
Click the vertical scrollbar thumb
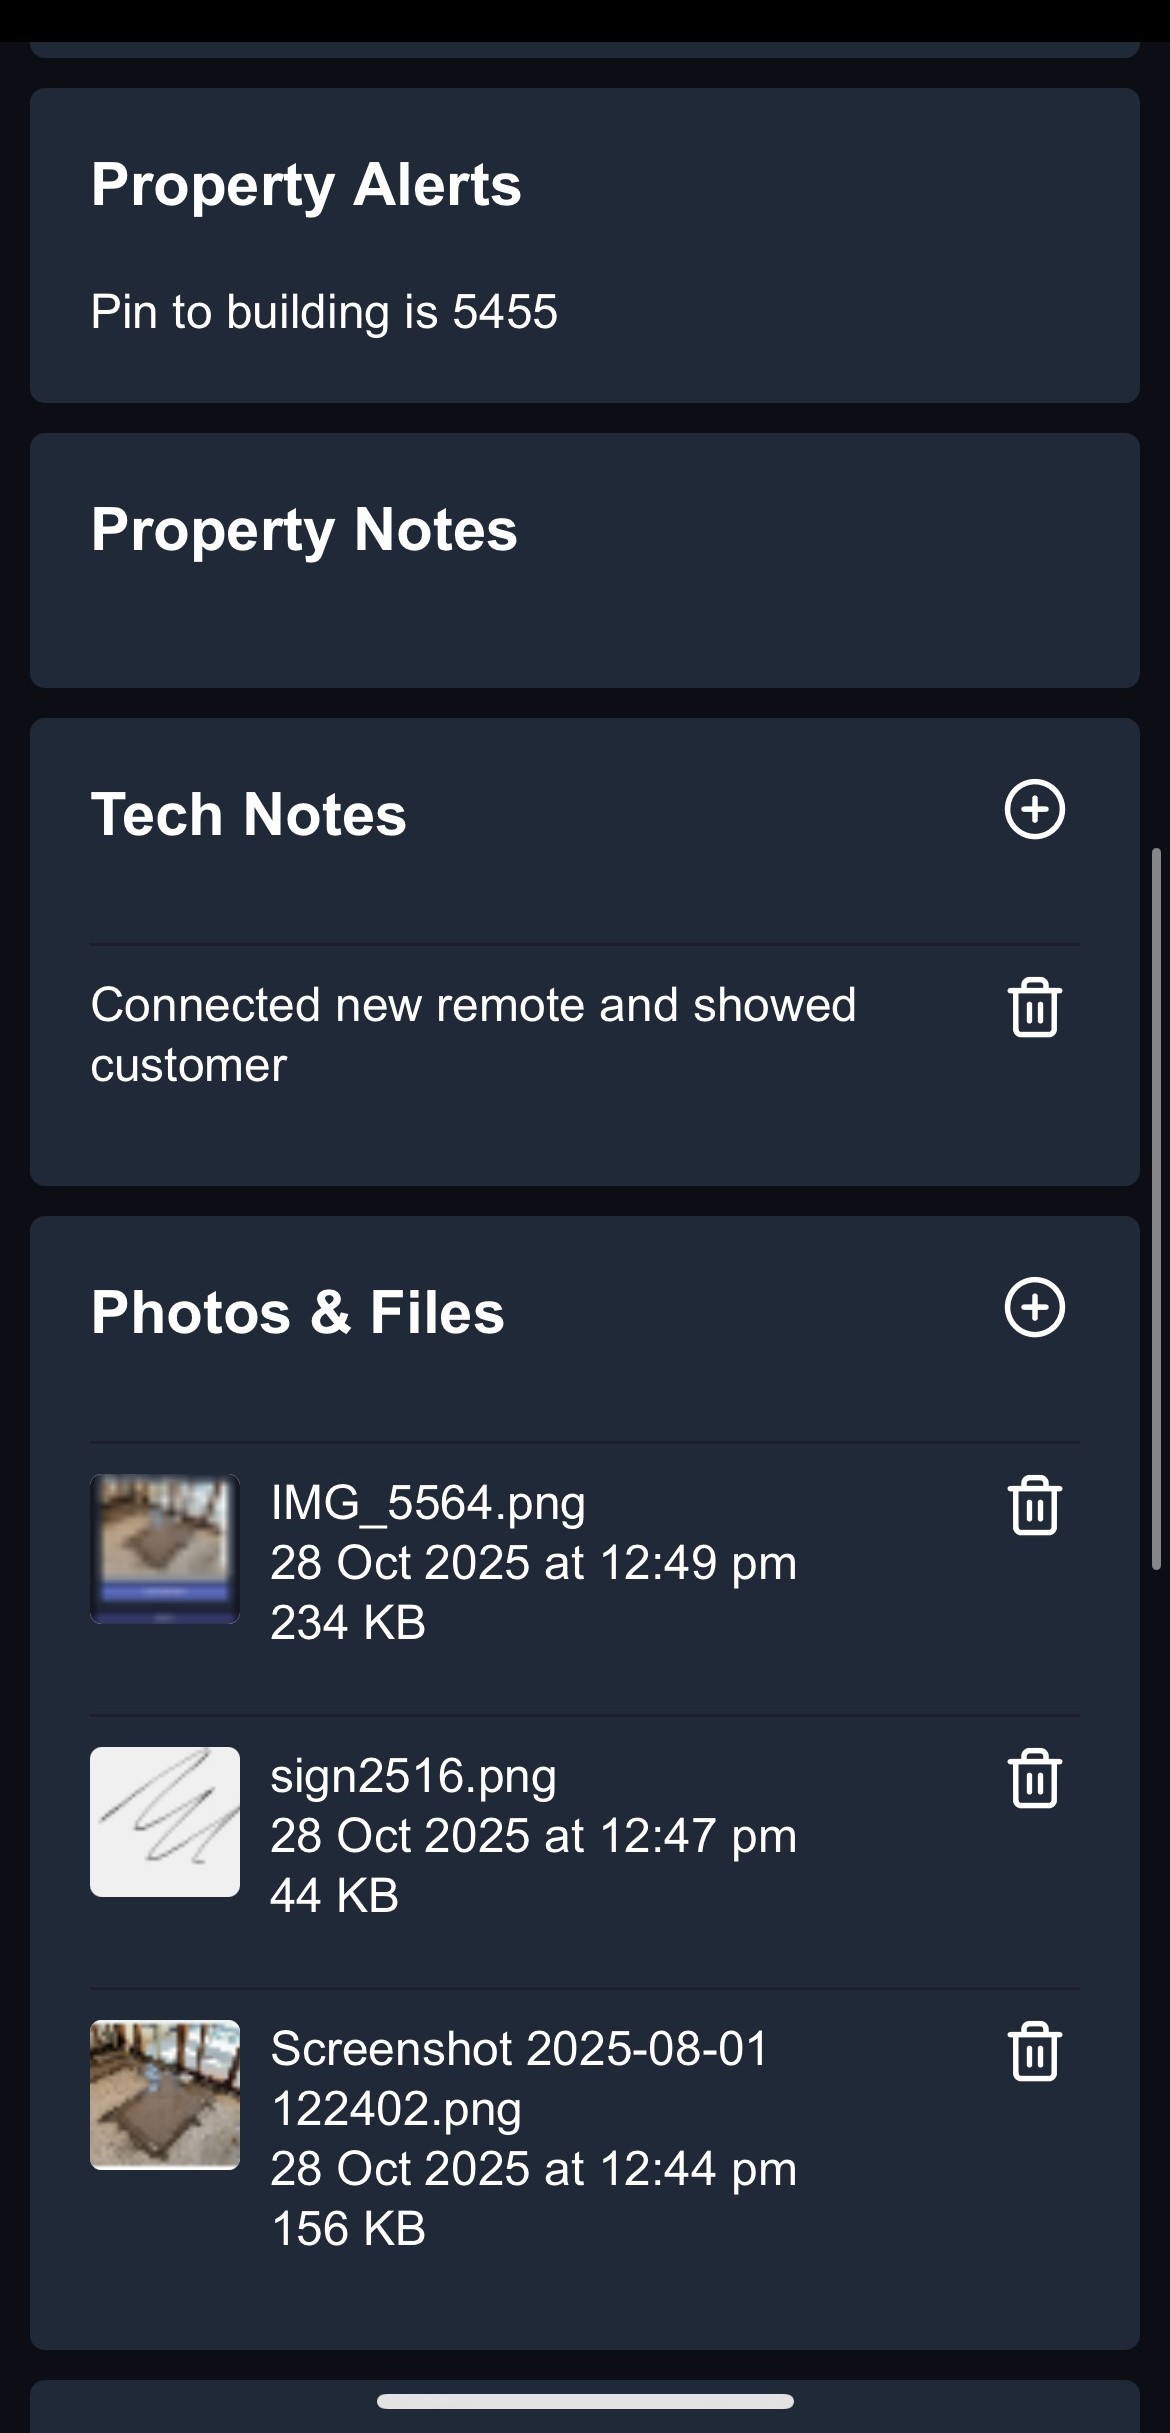(x=1156, y=1208)
